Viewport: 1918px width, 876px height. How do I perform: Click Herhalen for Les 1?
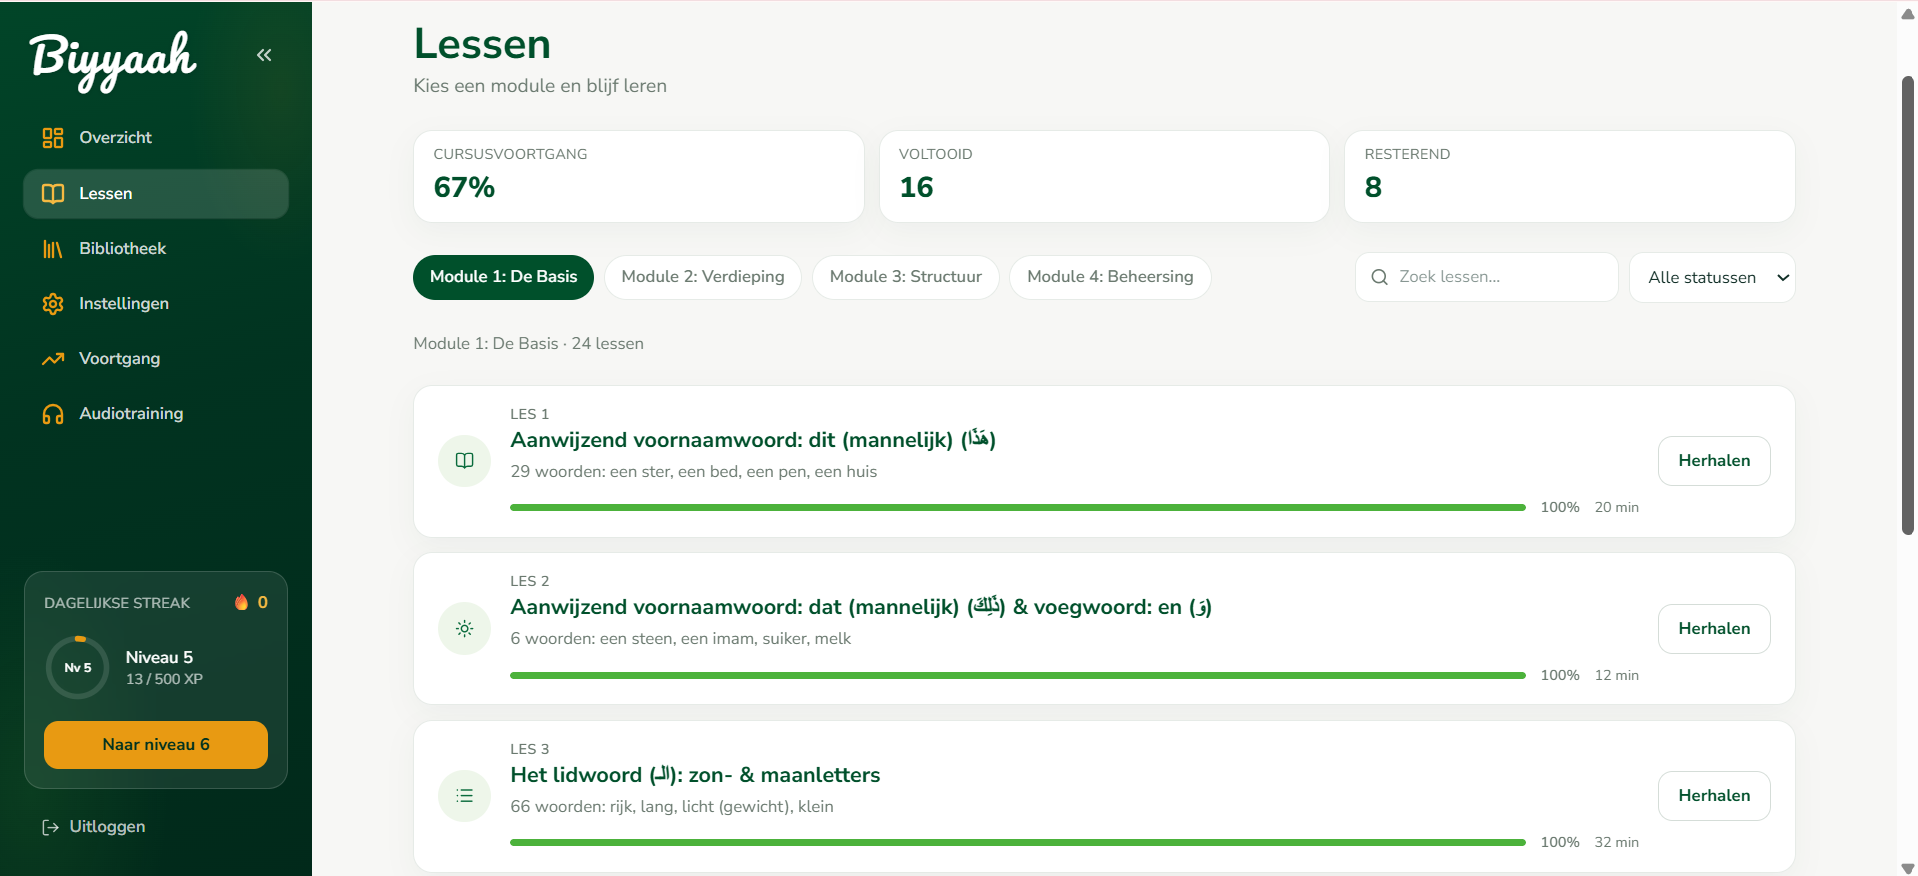click(1714, 461)
